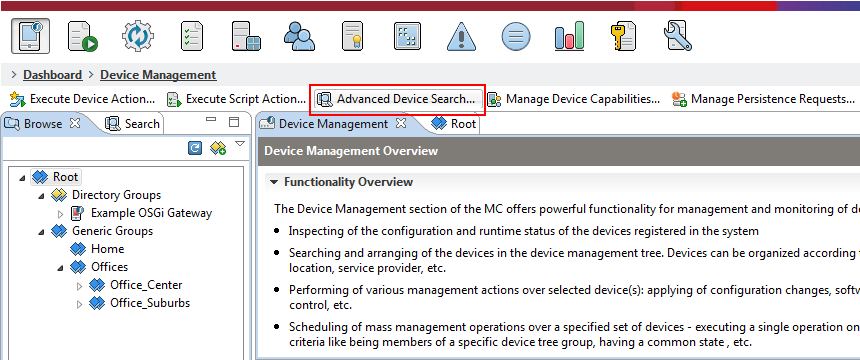Image resolution: width=860 pixels, height=360 pixels.
Task: Open the bar chart statistics icon
Action: (x=569, y=37)
